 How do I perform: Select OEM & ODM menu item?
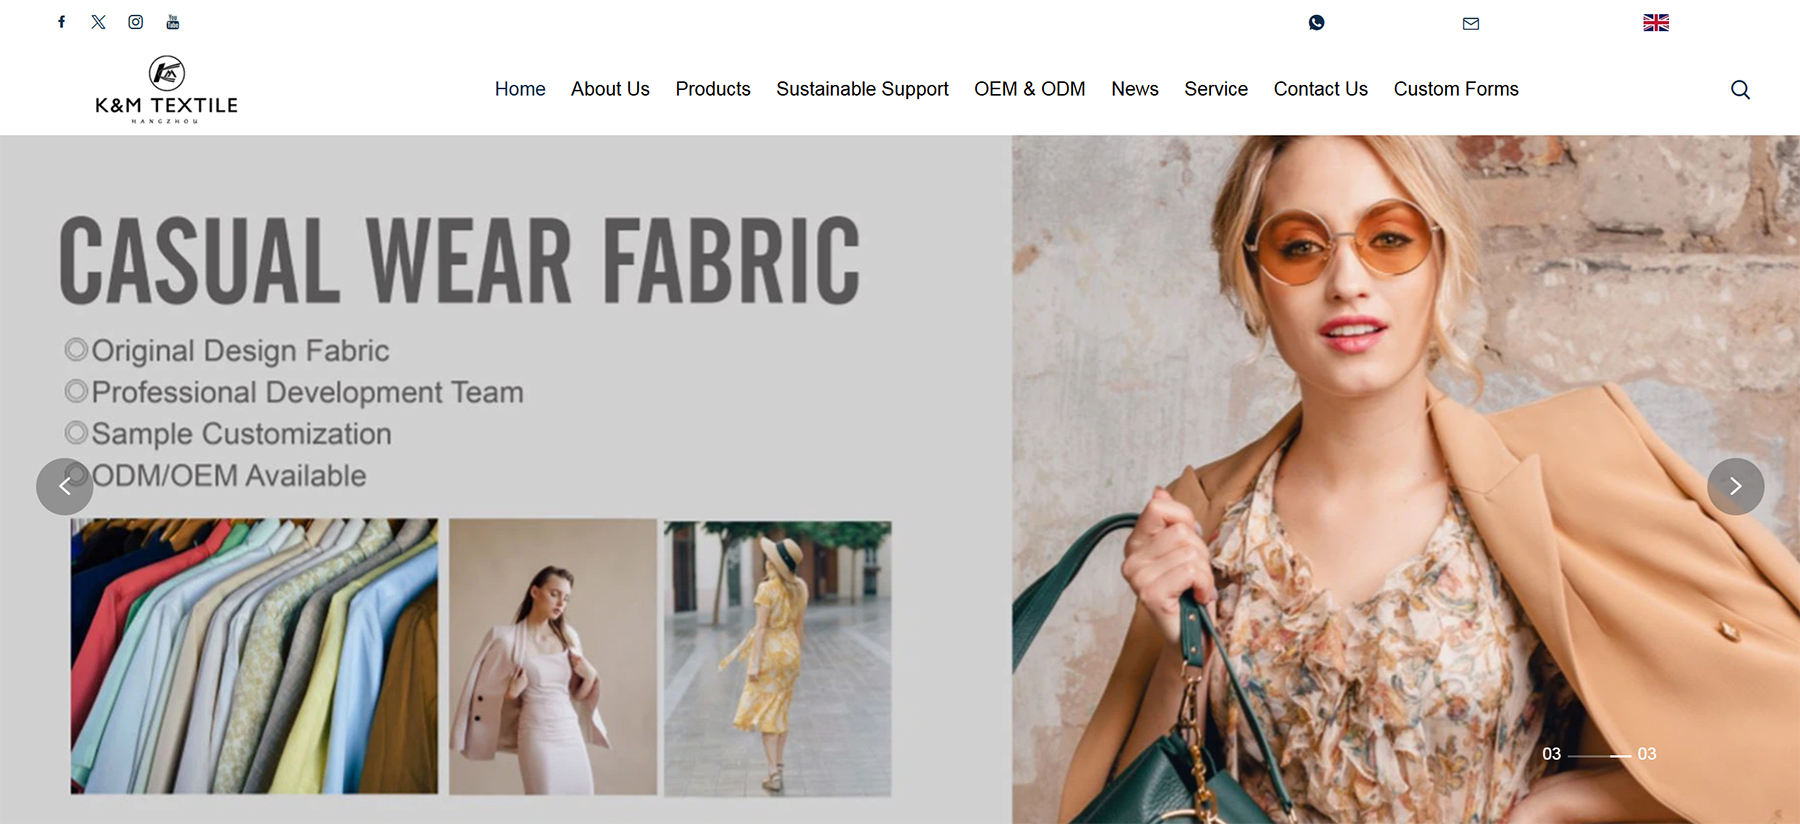[x=1029, y=89]
